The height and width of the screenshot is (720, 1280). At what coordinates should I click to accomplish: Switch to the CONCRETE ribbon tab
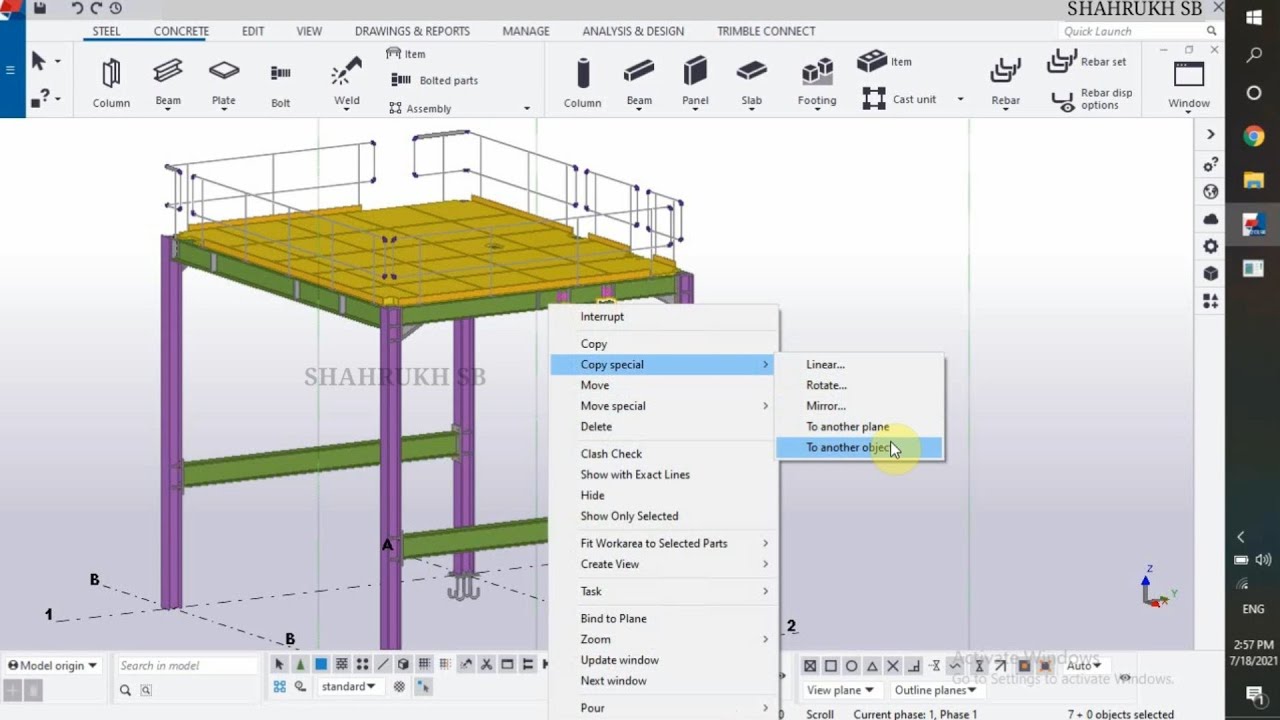click(x=181, y=31)
